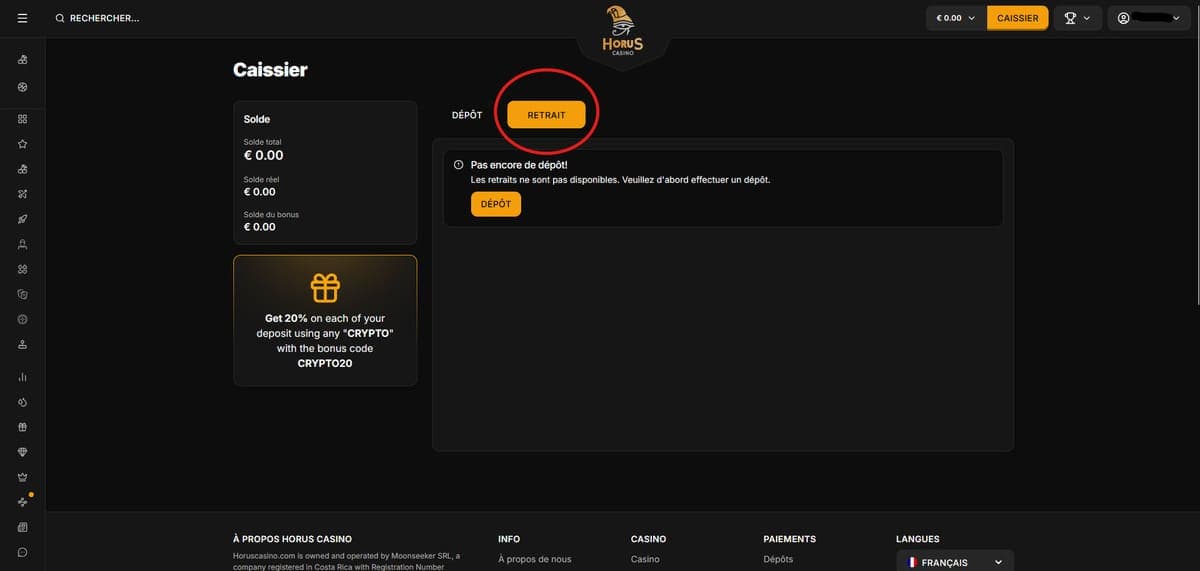This screenshot has width=1200, height=571.
Task: Click the Solde total € 0.00 value
Action: (x=264, y=155)
